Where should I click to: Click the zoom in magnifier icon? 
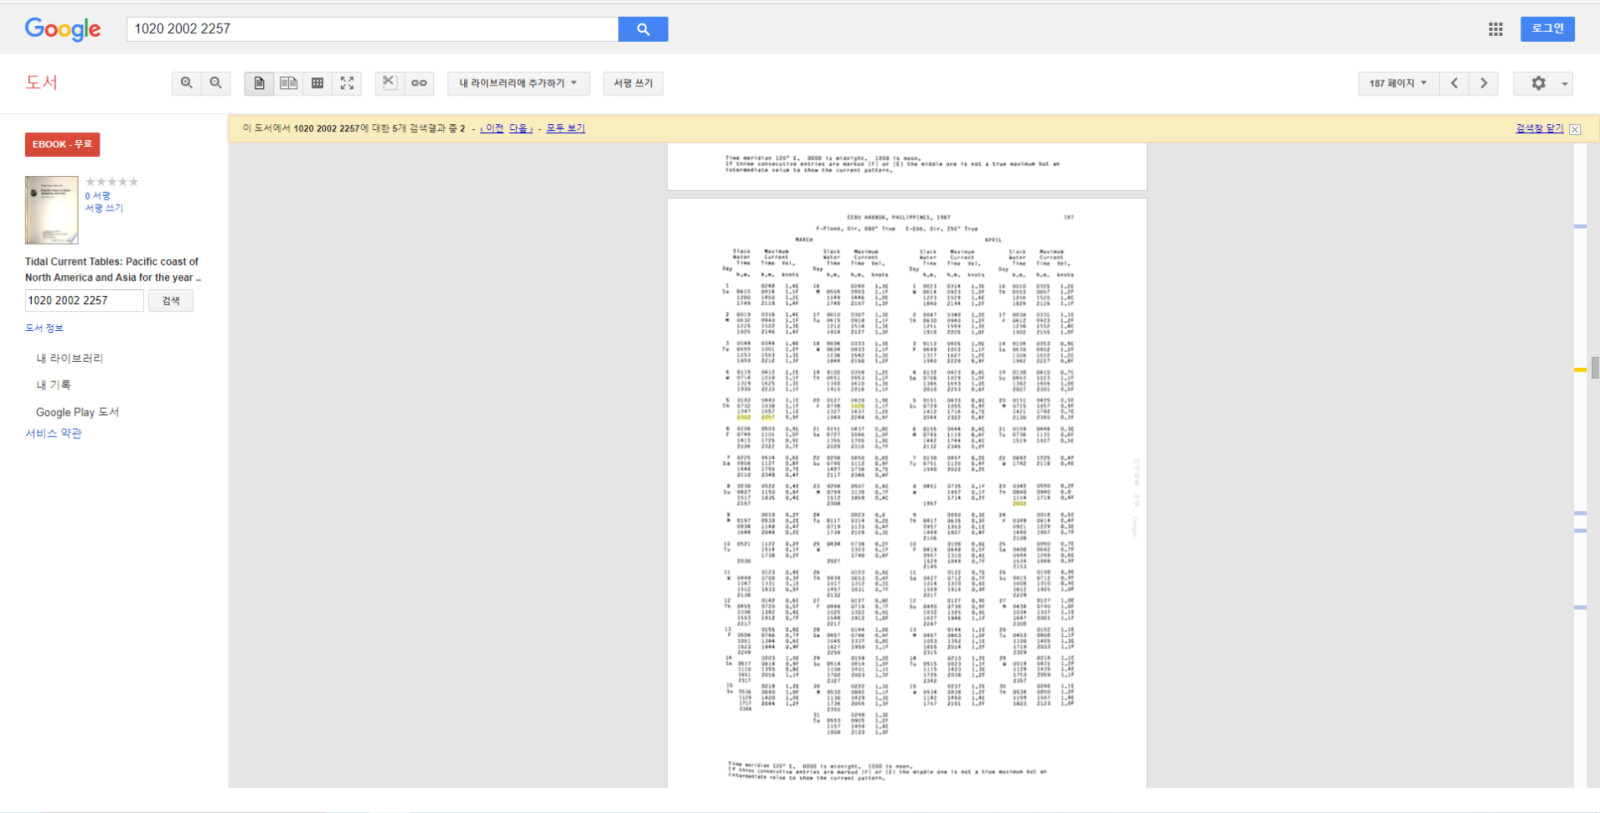pos(186,83)
